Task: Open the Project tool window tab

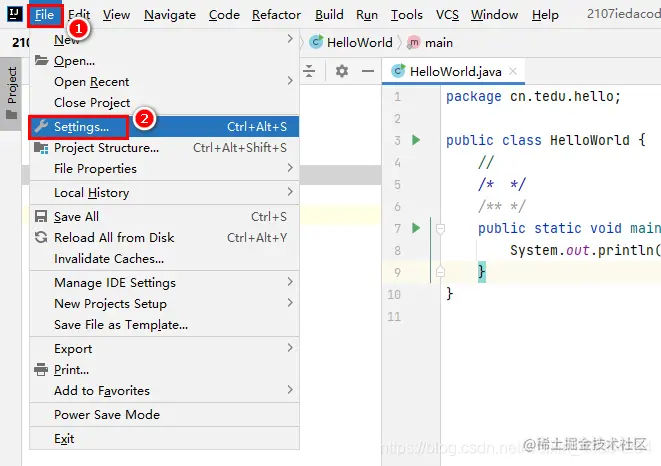Action: 11,93
